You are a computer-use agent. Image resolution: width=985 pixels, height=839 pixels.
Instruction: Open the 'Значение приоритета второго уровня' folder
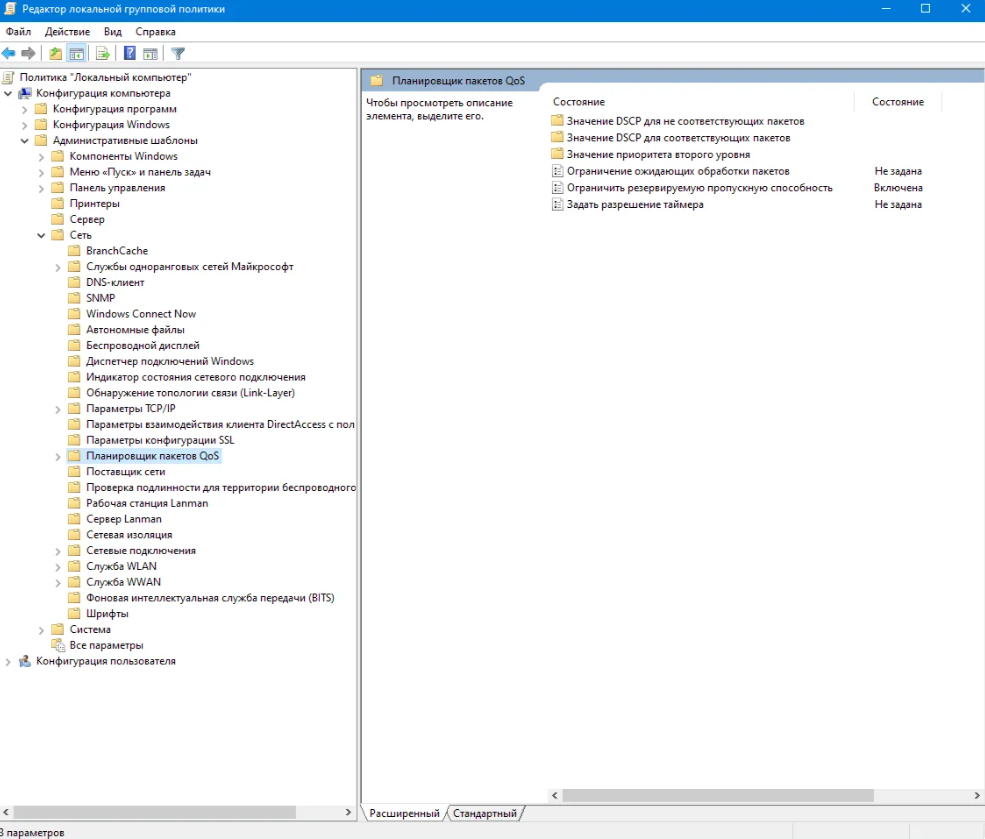pyautogui.click(x=657, y=154)
